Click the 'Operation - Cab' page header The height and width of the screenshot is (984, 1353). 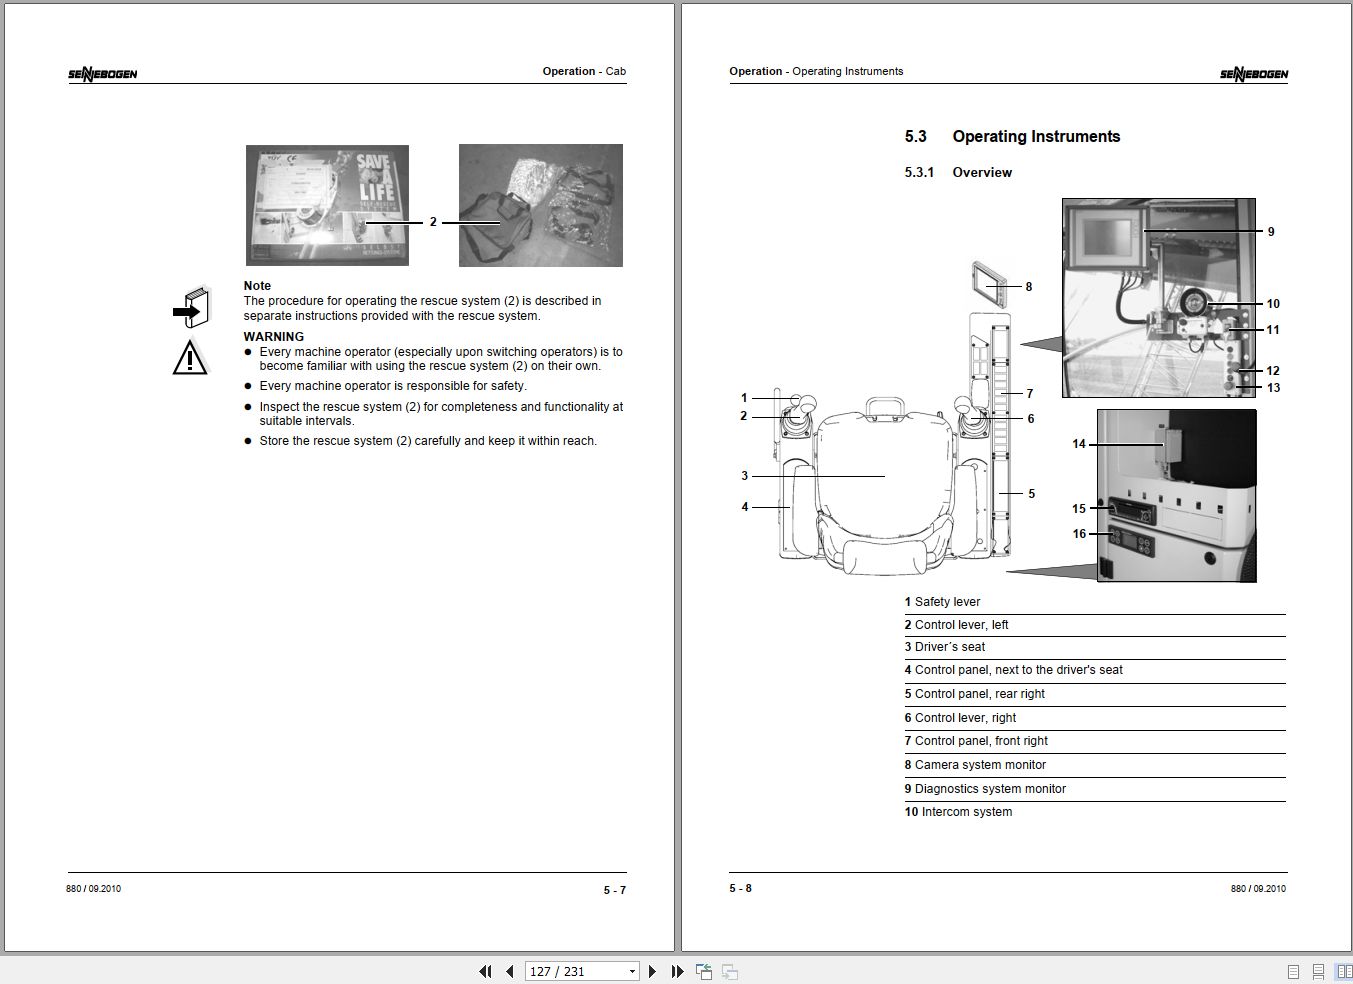tap(584, 71)
